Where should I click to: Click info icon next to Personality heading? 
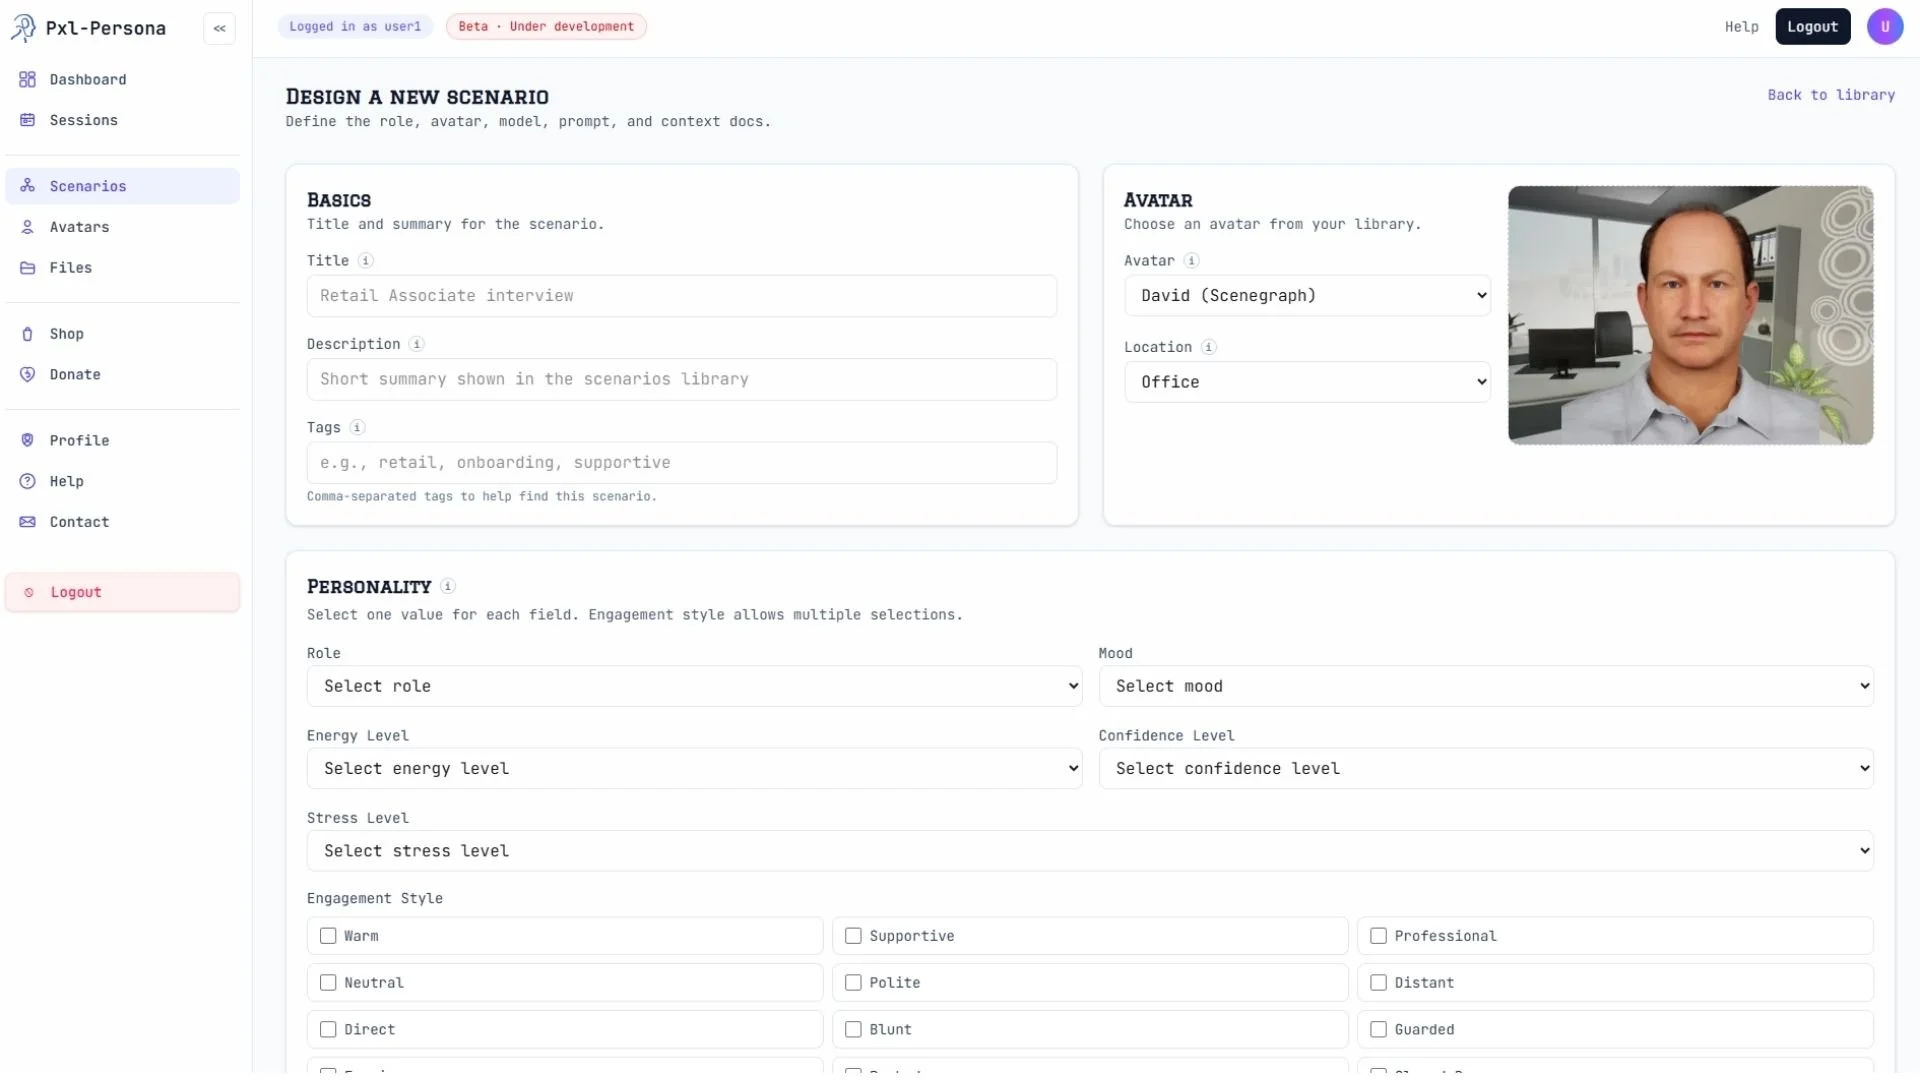(x=448, y=587)
